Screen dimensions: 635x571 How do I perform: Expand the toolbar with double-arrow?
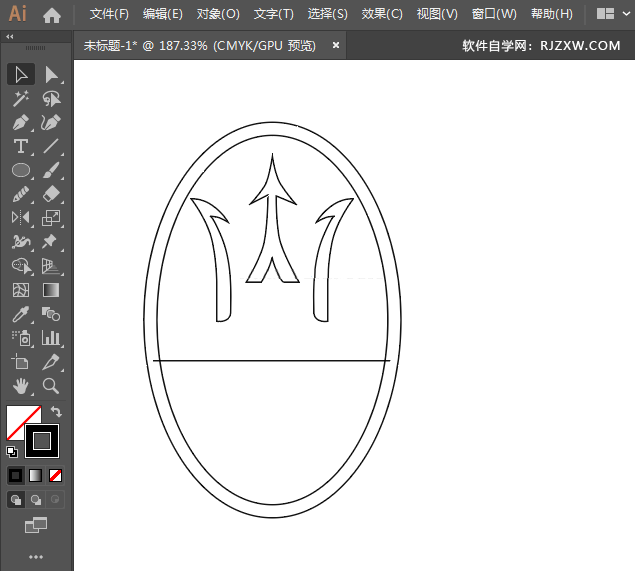[x=10, y=37]
